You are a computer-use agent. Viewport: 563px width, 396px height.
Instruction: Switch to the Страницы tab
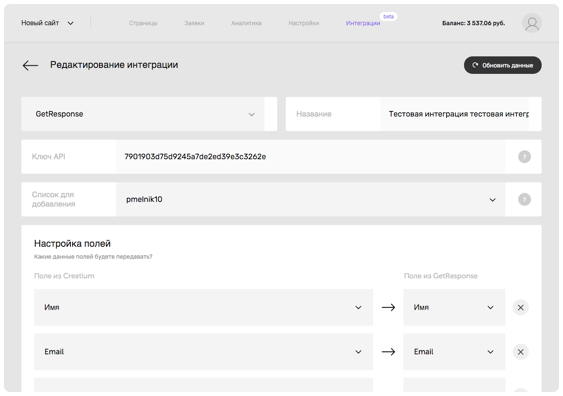tap(143, 23)
